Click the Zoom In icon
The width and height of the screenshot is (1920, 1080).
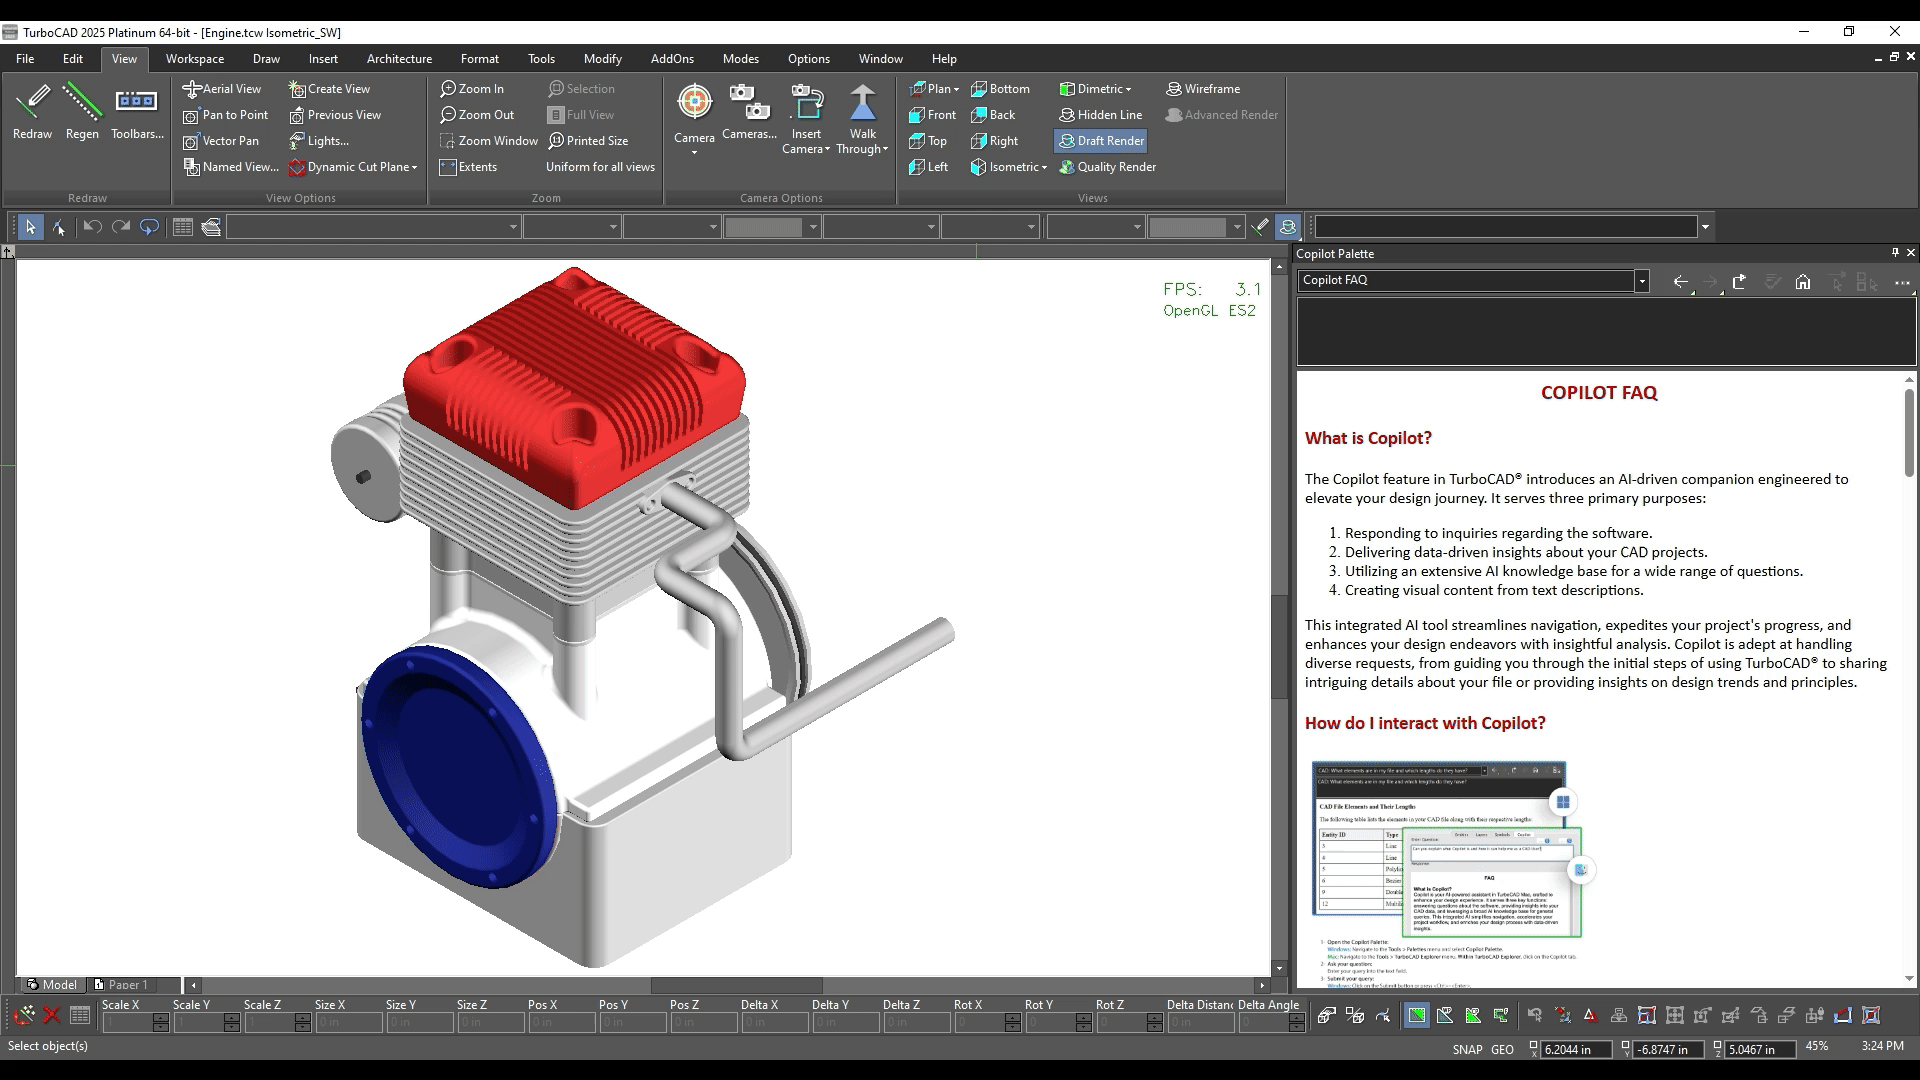click(x=472, y=89)
